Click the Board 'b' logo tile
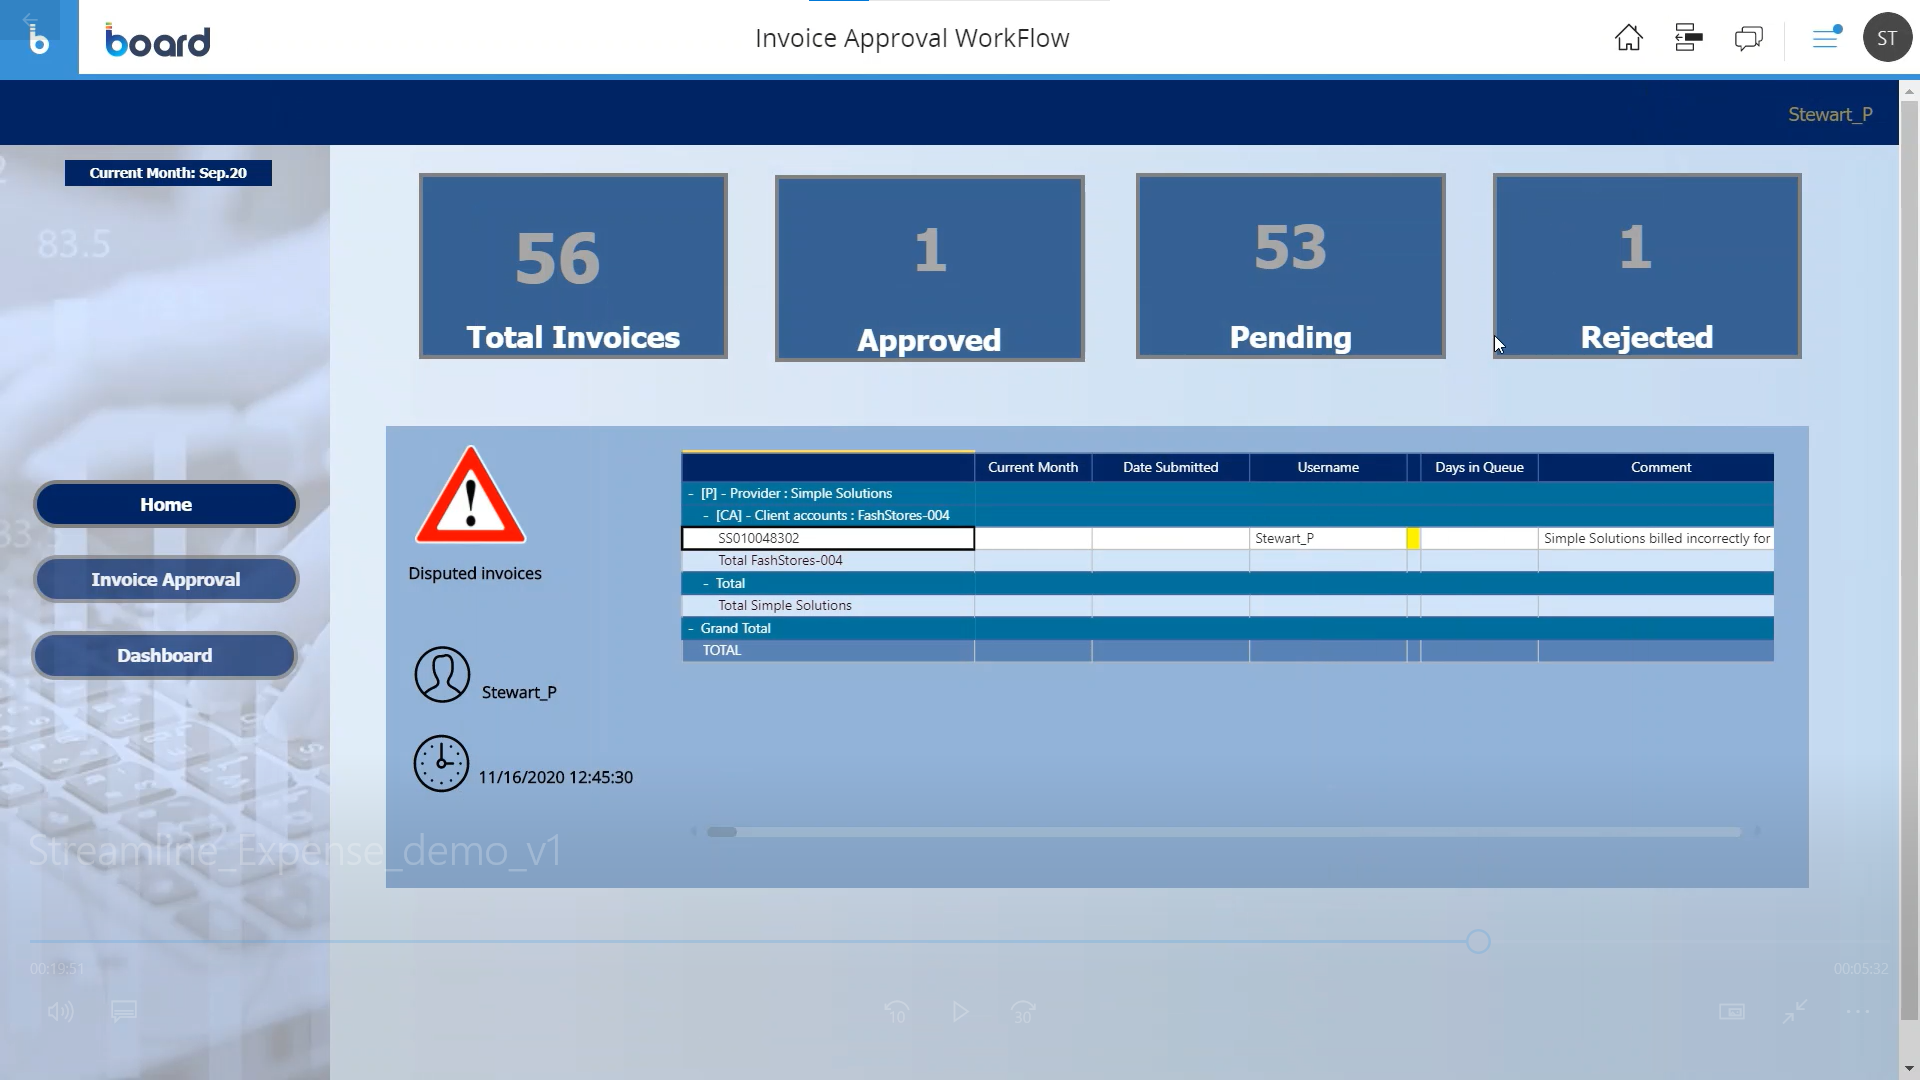The height and width of the screenshot is (1080, 1920). 39,39
